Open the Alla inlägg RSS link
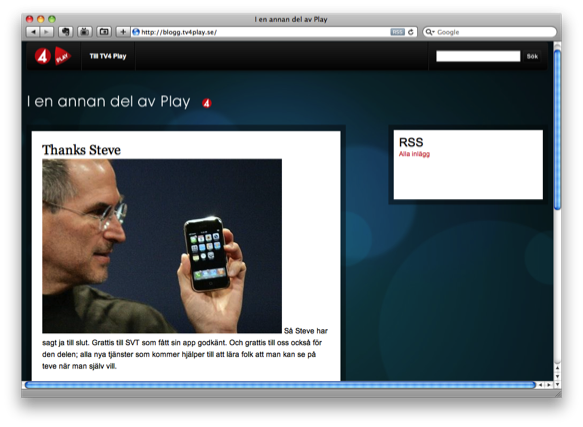583x427 pixels. point(414,154)
